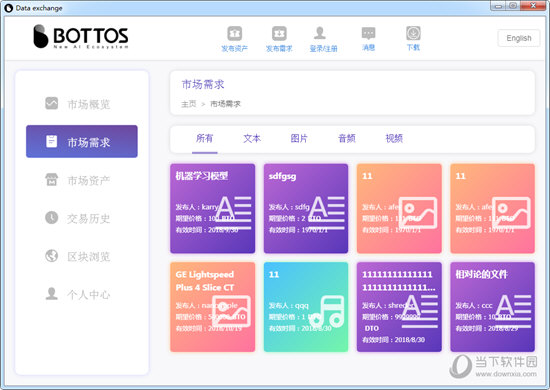Open the 市场概览 sidebar label

[x=89, y=104]
